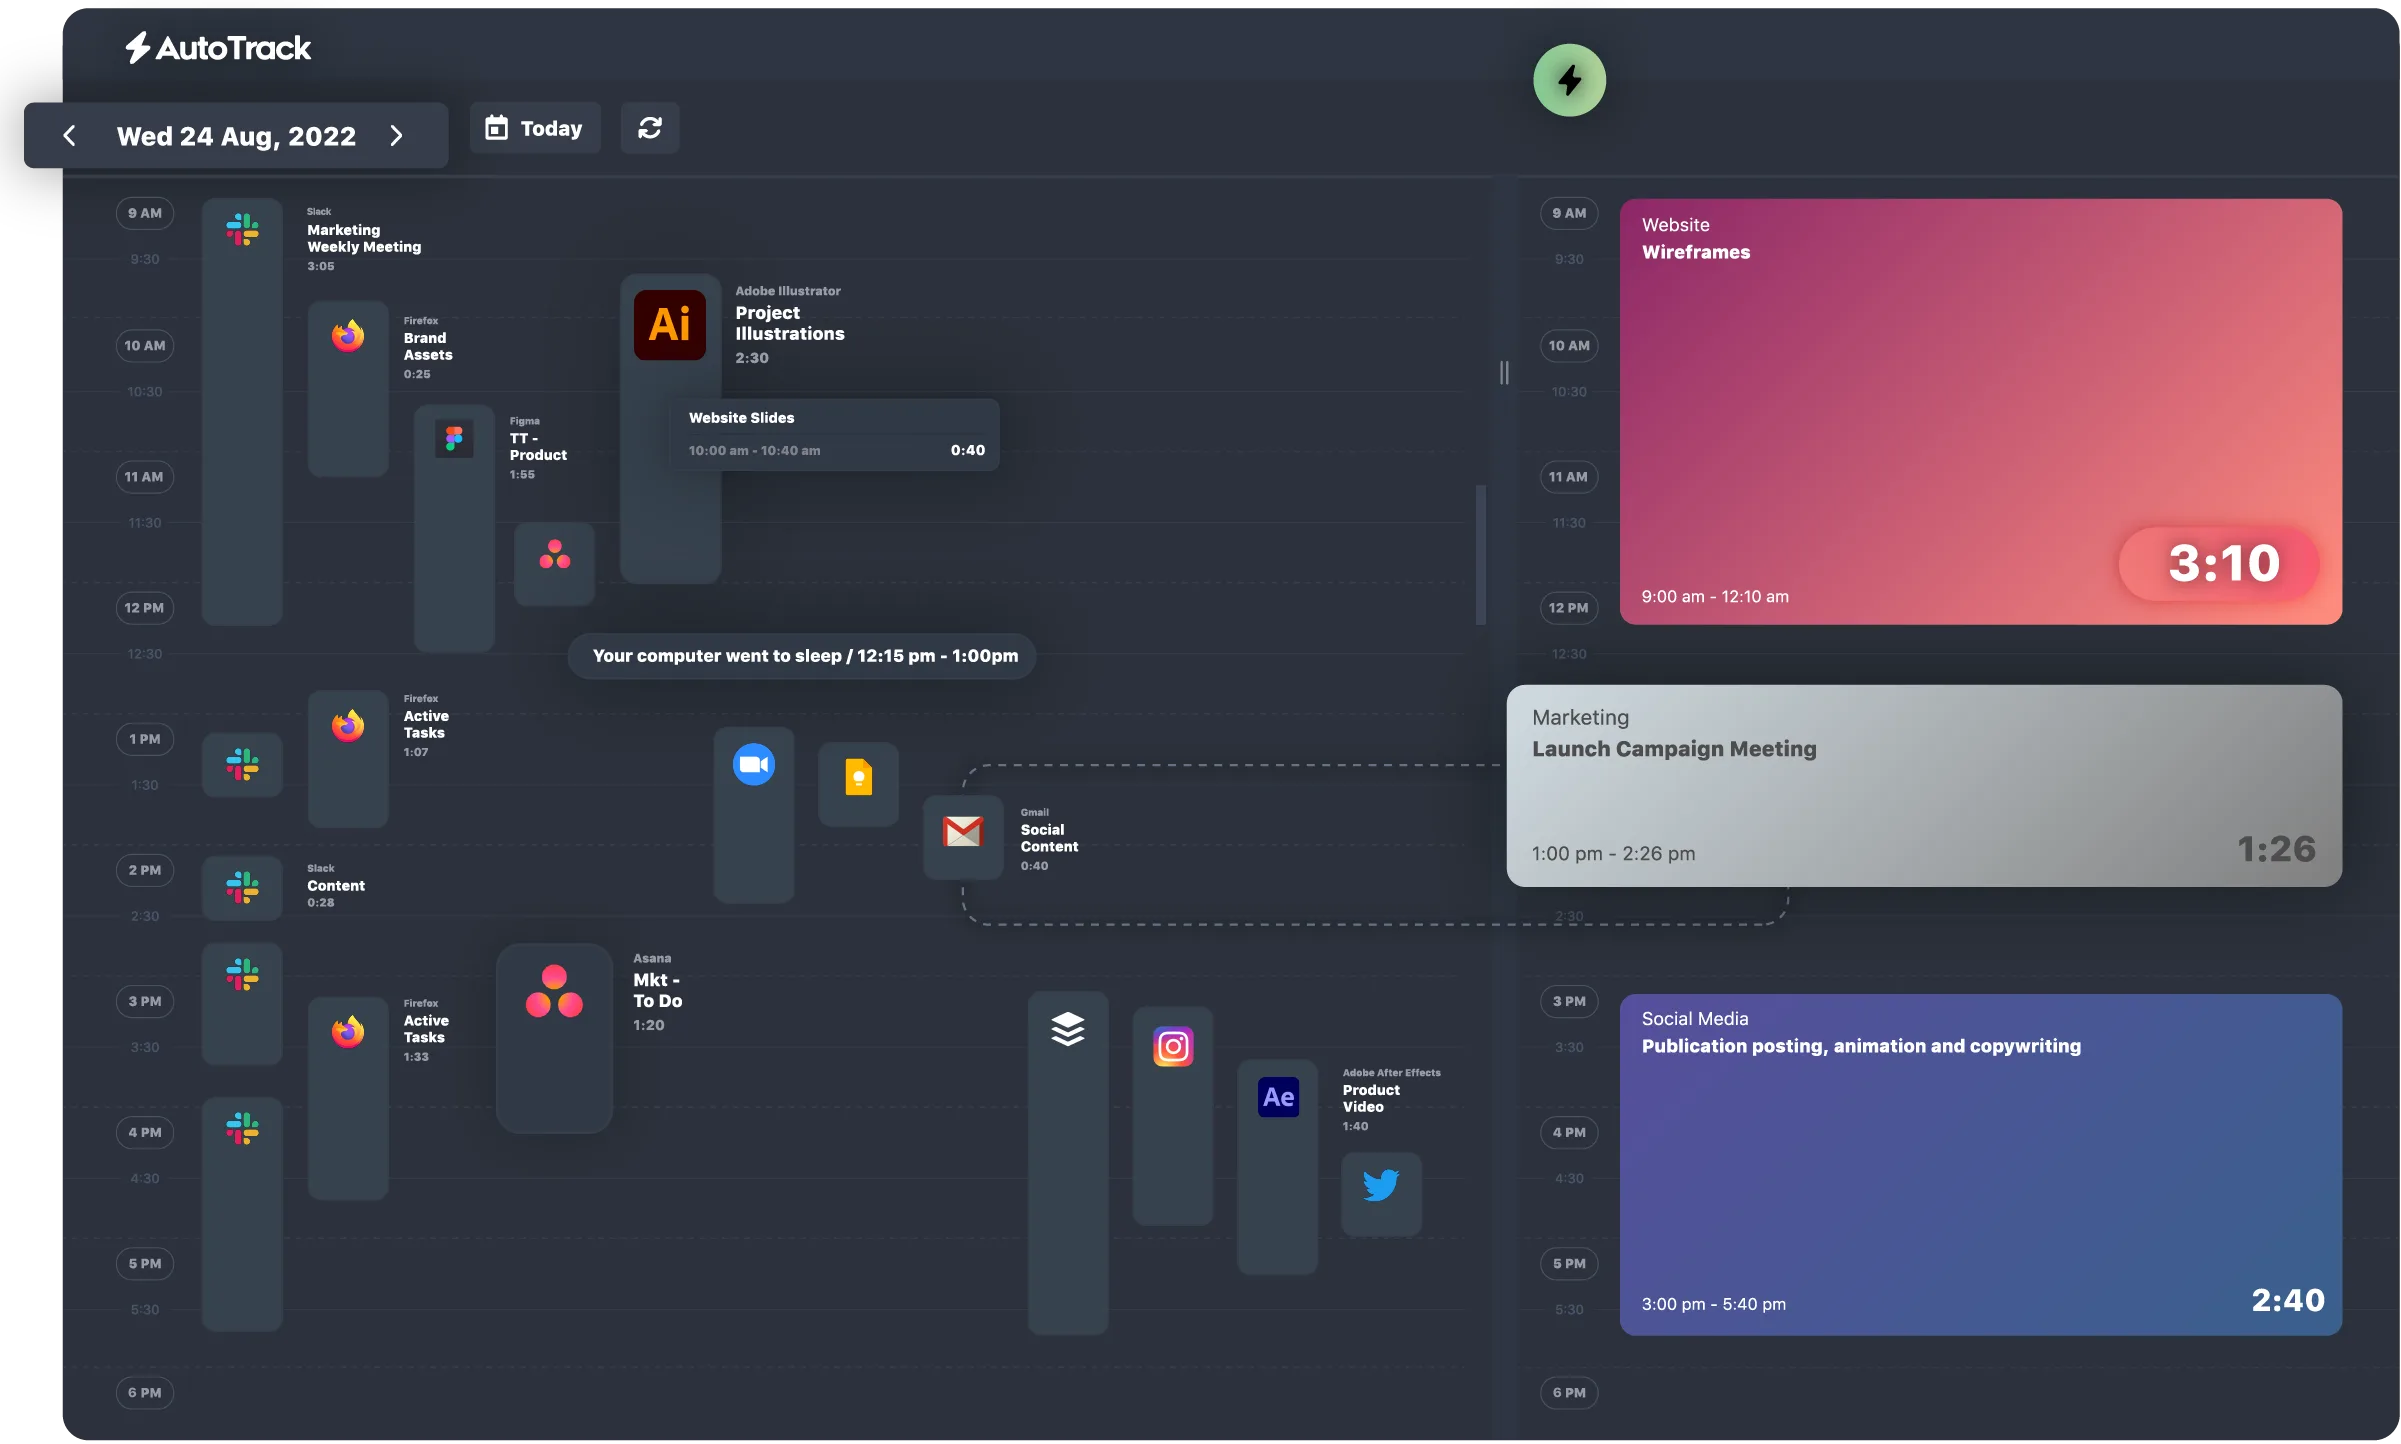
Task: Select the Firefox Active Tasks 1:07 icon
Action: tap(348, 725)
